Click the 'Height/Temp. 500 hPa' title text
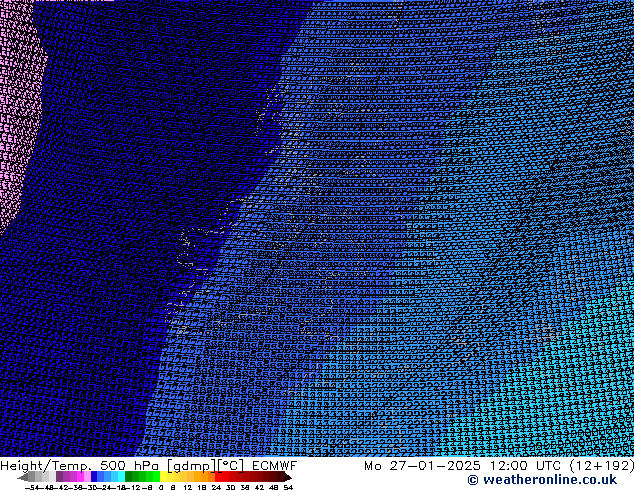634x490 pixels. point(80,465)
